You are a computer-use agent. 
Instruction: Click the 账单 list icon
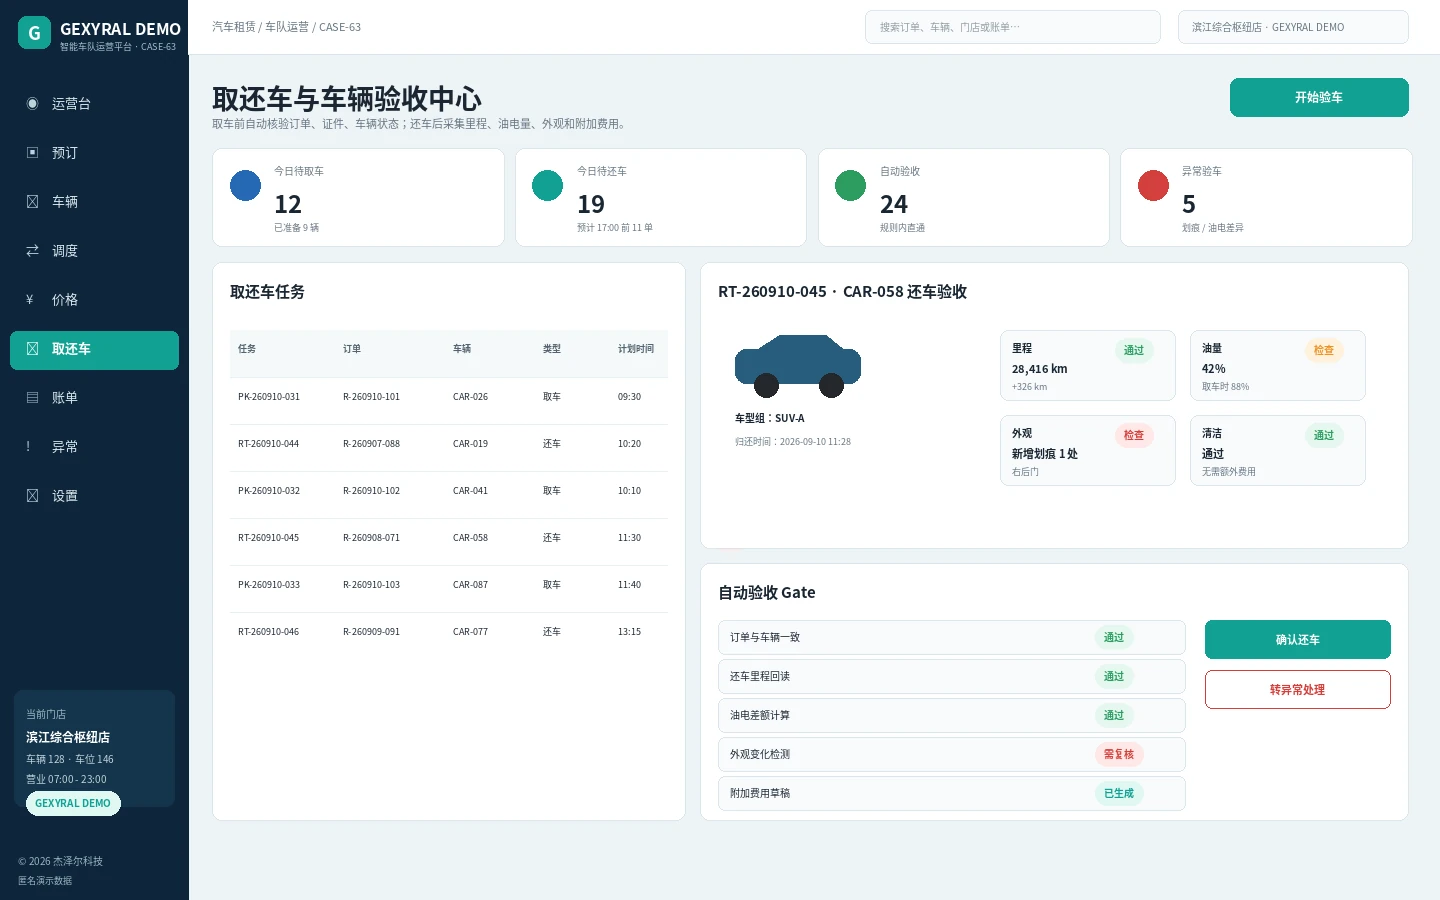point(32,398)
